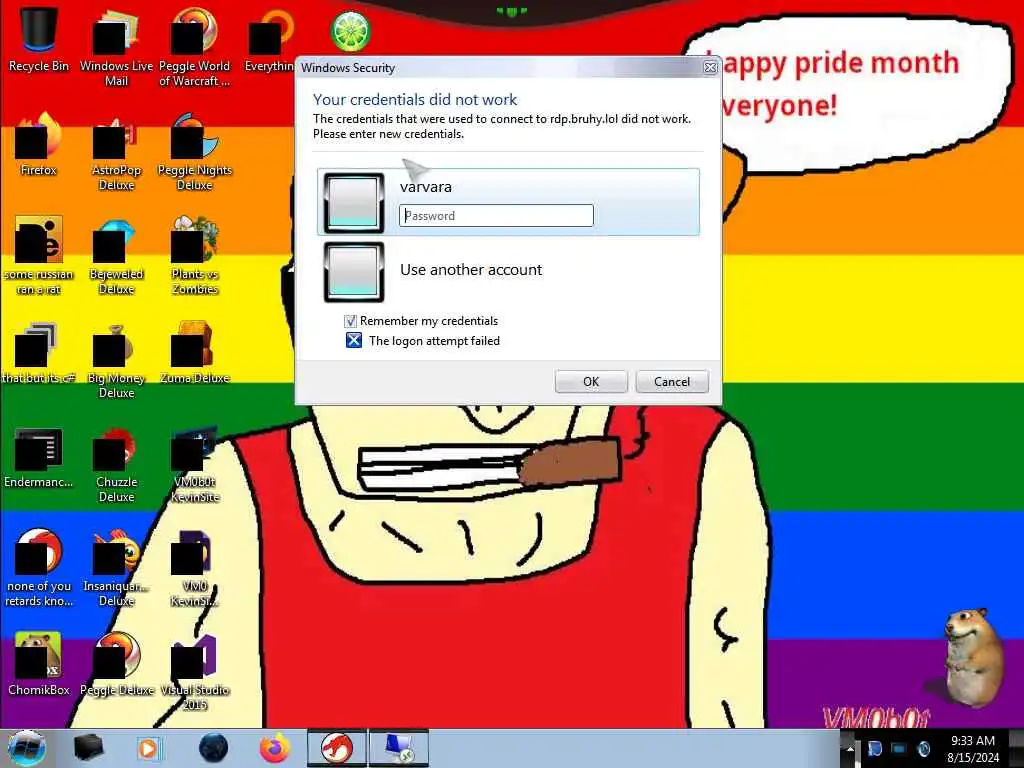The height and width of the screenshot is (768, 1024).
Task: Switch to red bird app taskbar button
Action: pos(337,748)
